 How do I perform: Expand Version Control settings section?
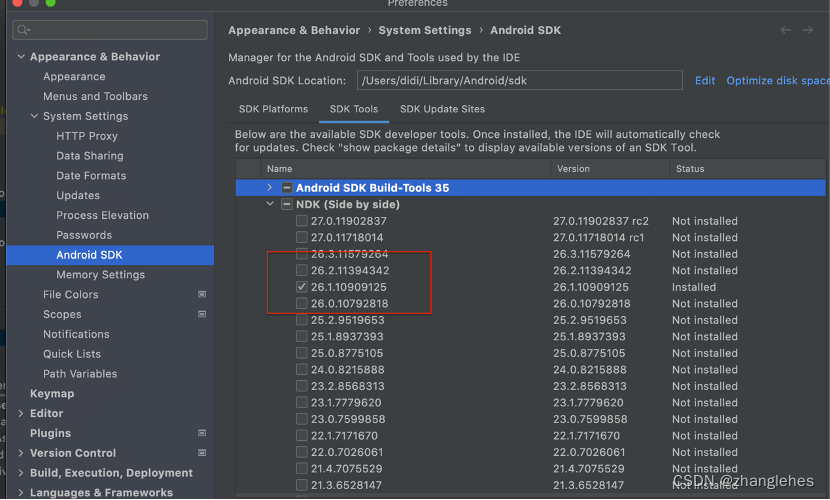pyautogui.click(x=21, y=453)
